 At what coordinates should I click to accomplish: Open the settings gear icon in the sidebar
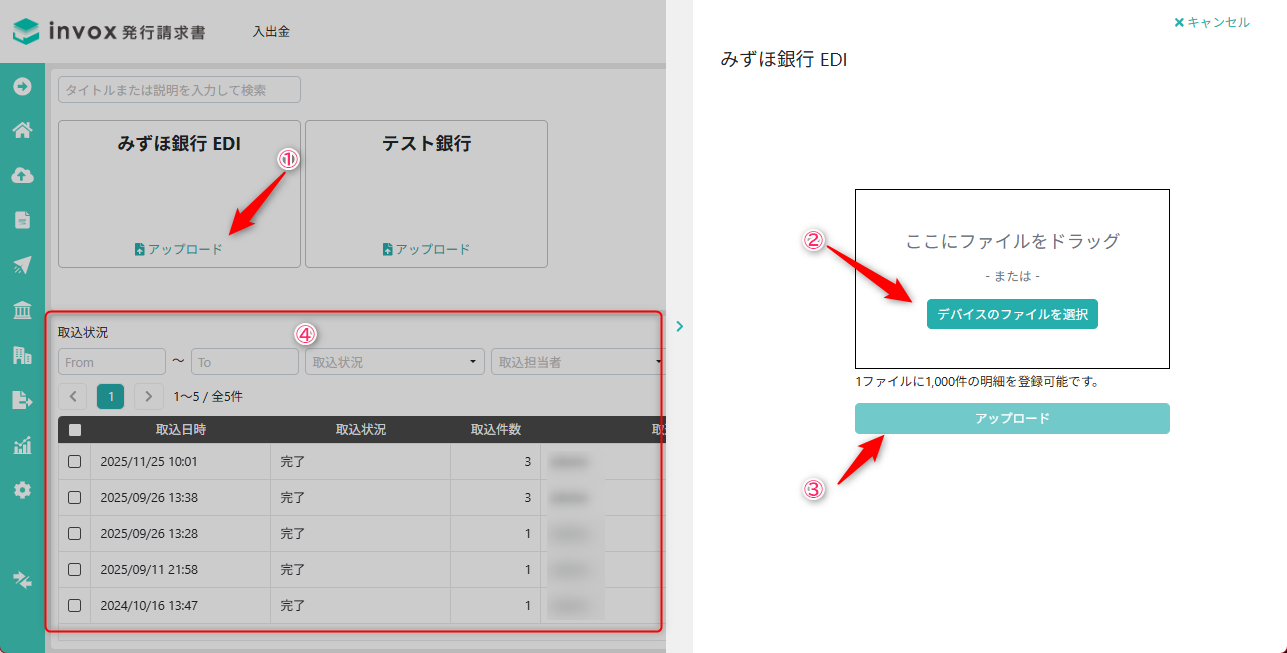(x=22, y=490)
